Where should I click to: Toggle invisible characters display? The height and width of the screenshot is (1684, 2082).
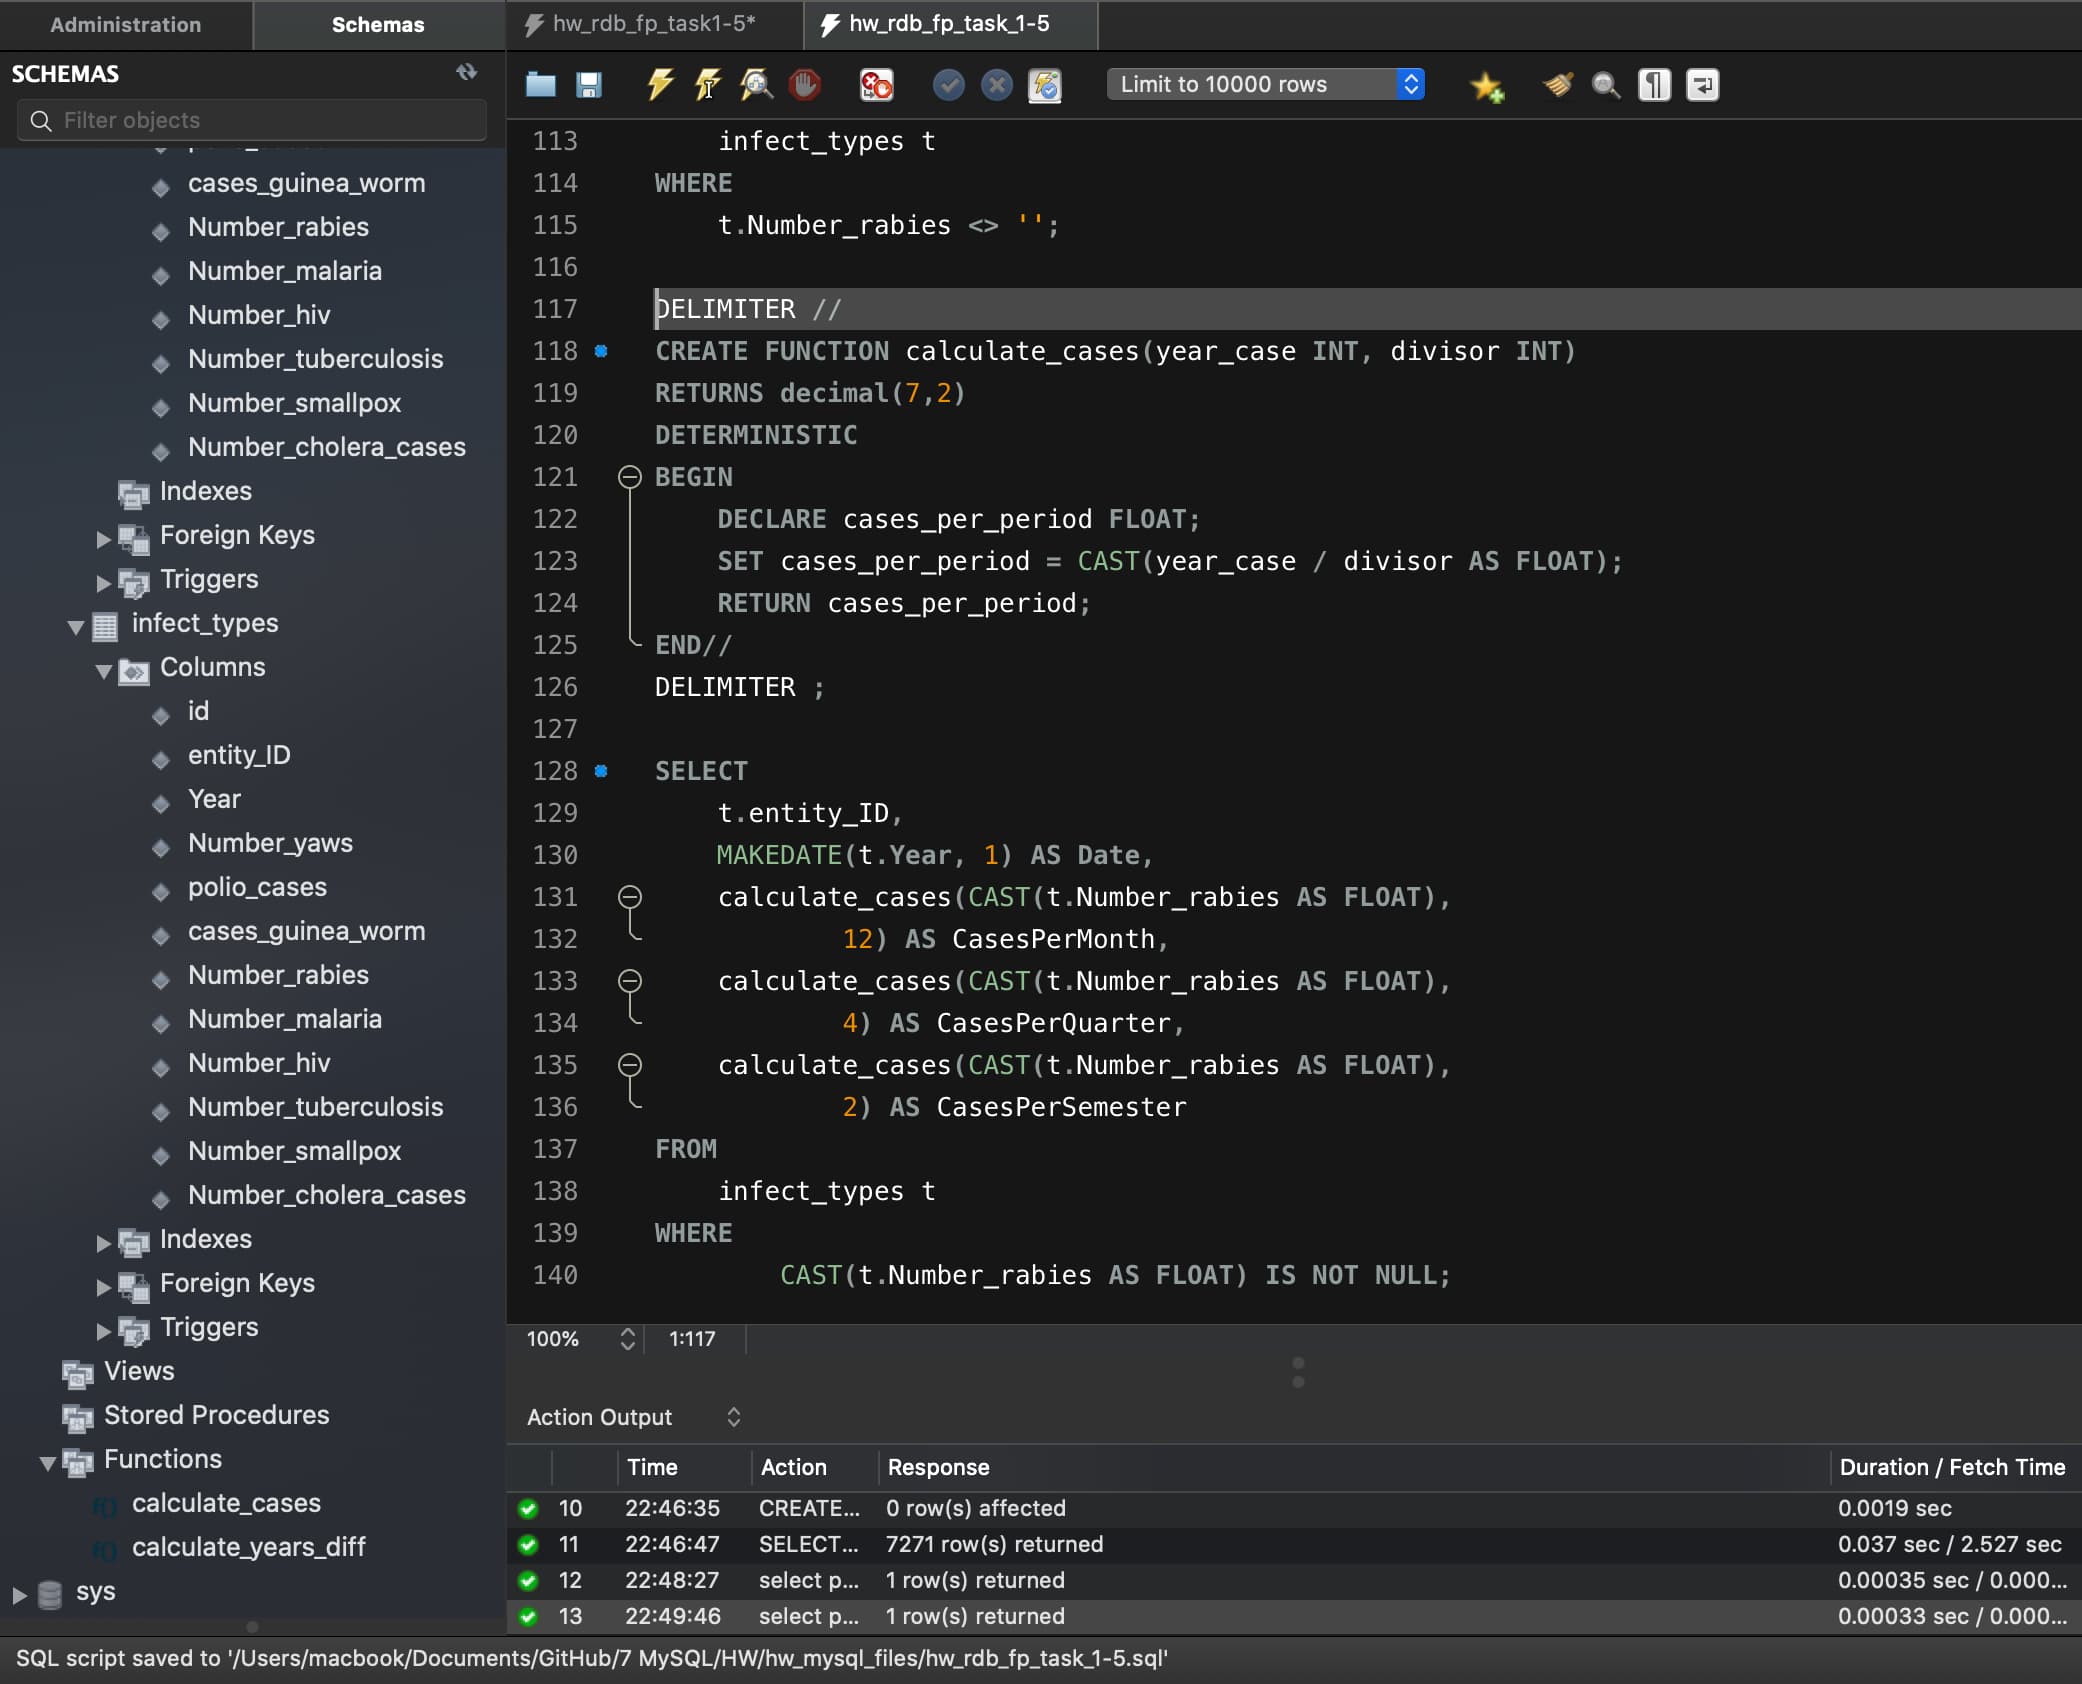pos(1654,85)
